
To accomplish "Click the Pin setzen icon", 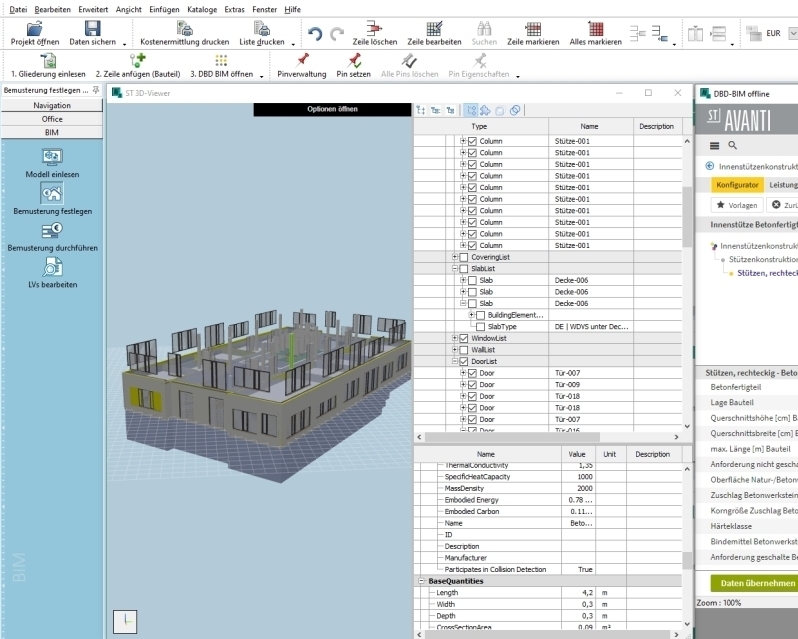I will [354, 61].
